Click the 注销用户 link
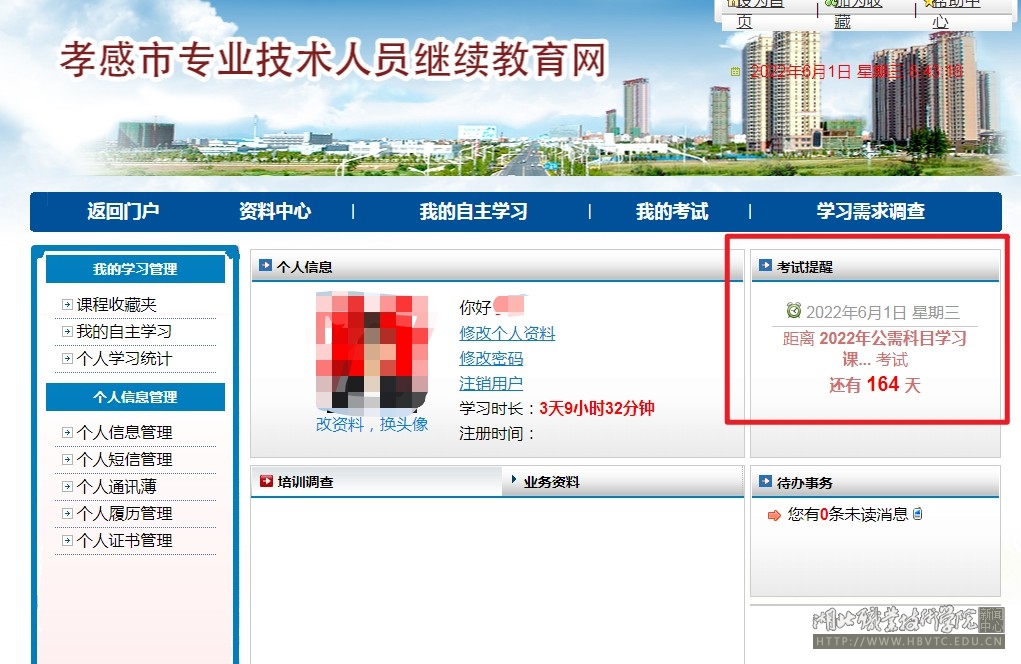 [x=491, y=383]
